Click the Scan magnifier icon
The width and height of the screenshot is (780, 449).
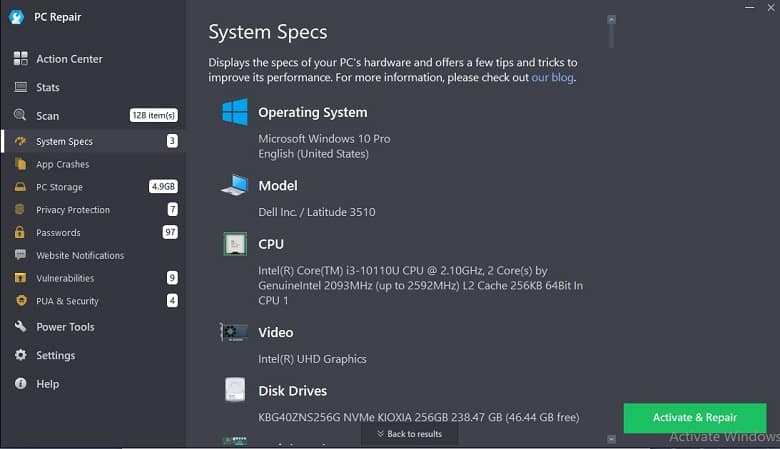click(20, 115)
